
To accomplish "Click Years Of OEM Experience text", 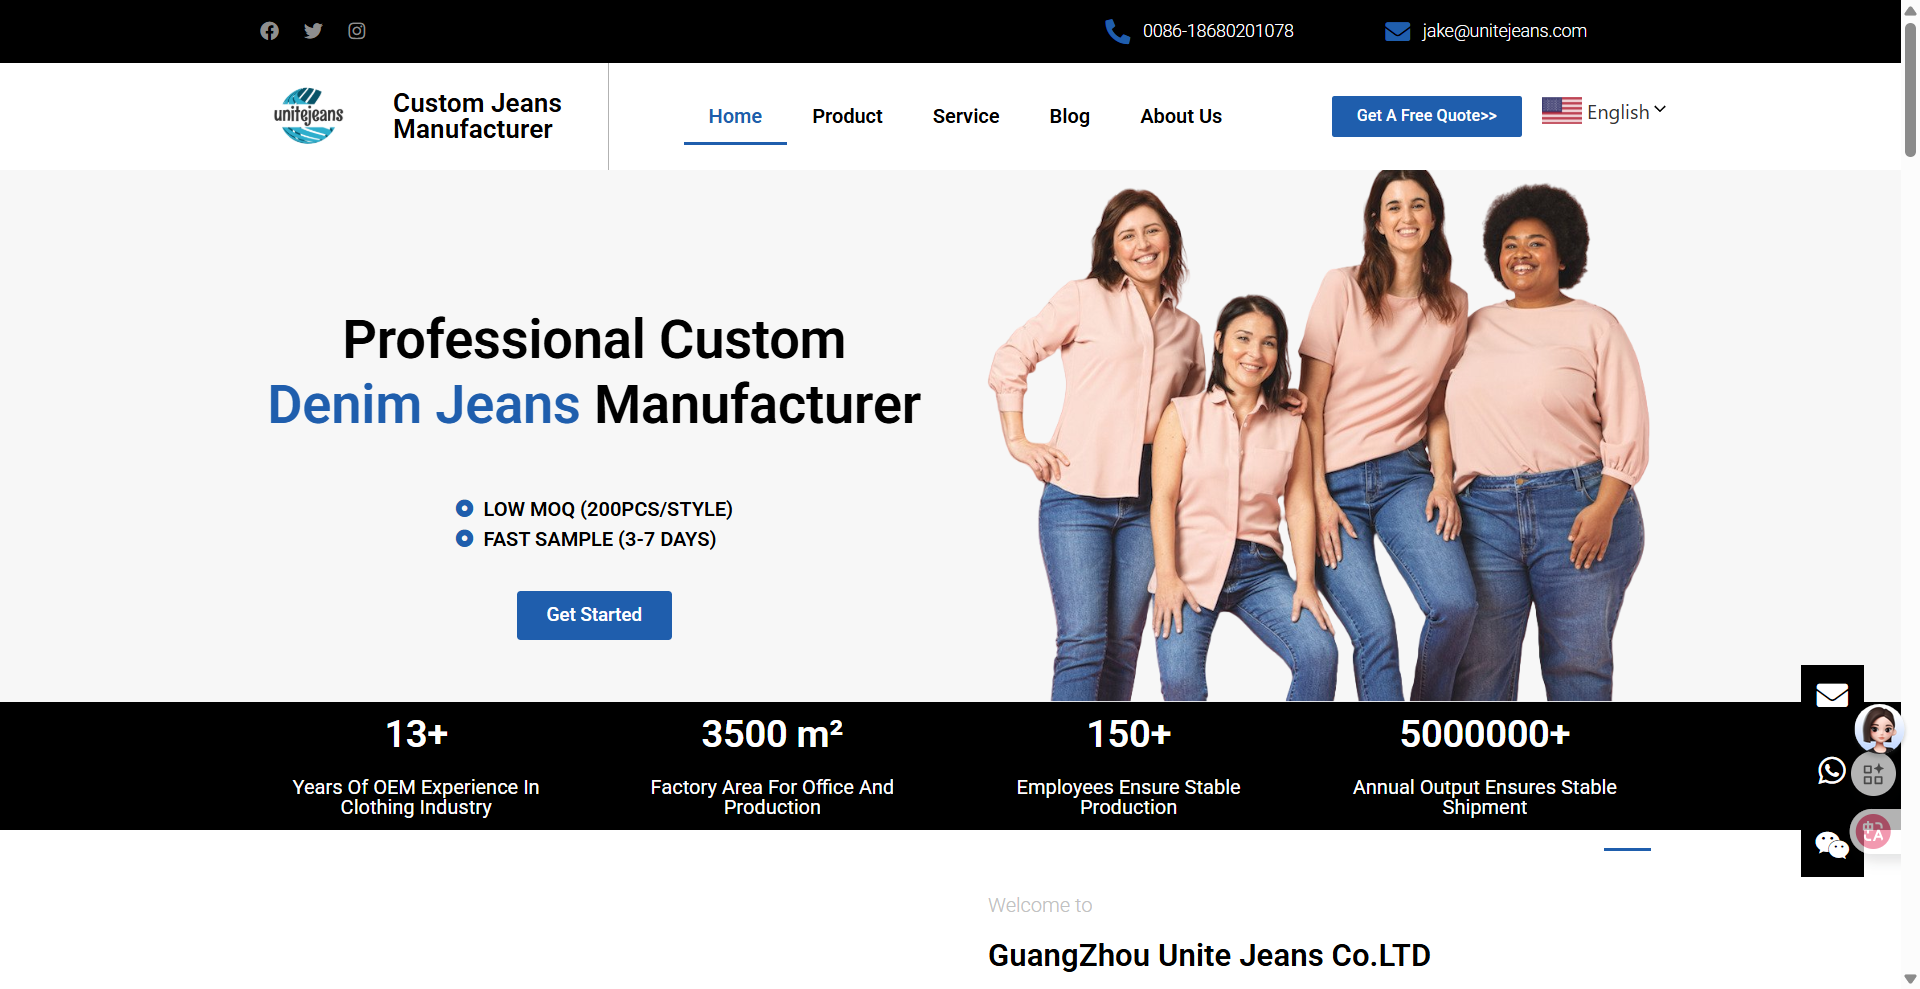I will pyautogui.click(x=416, y=797).
